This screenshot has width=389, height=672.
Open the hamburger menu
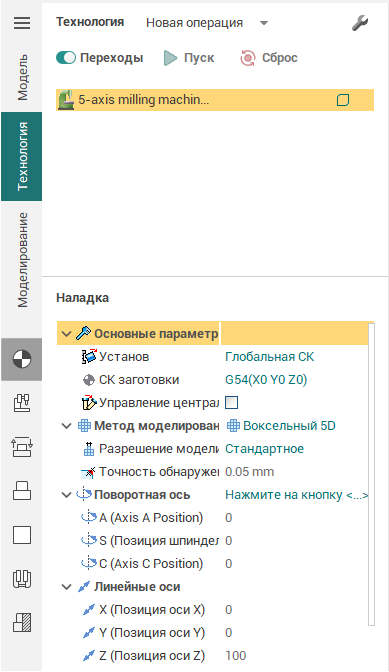point(22,23)
